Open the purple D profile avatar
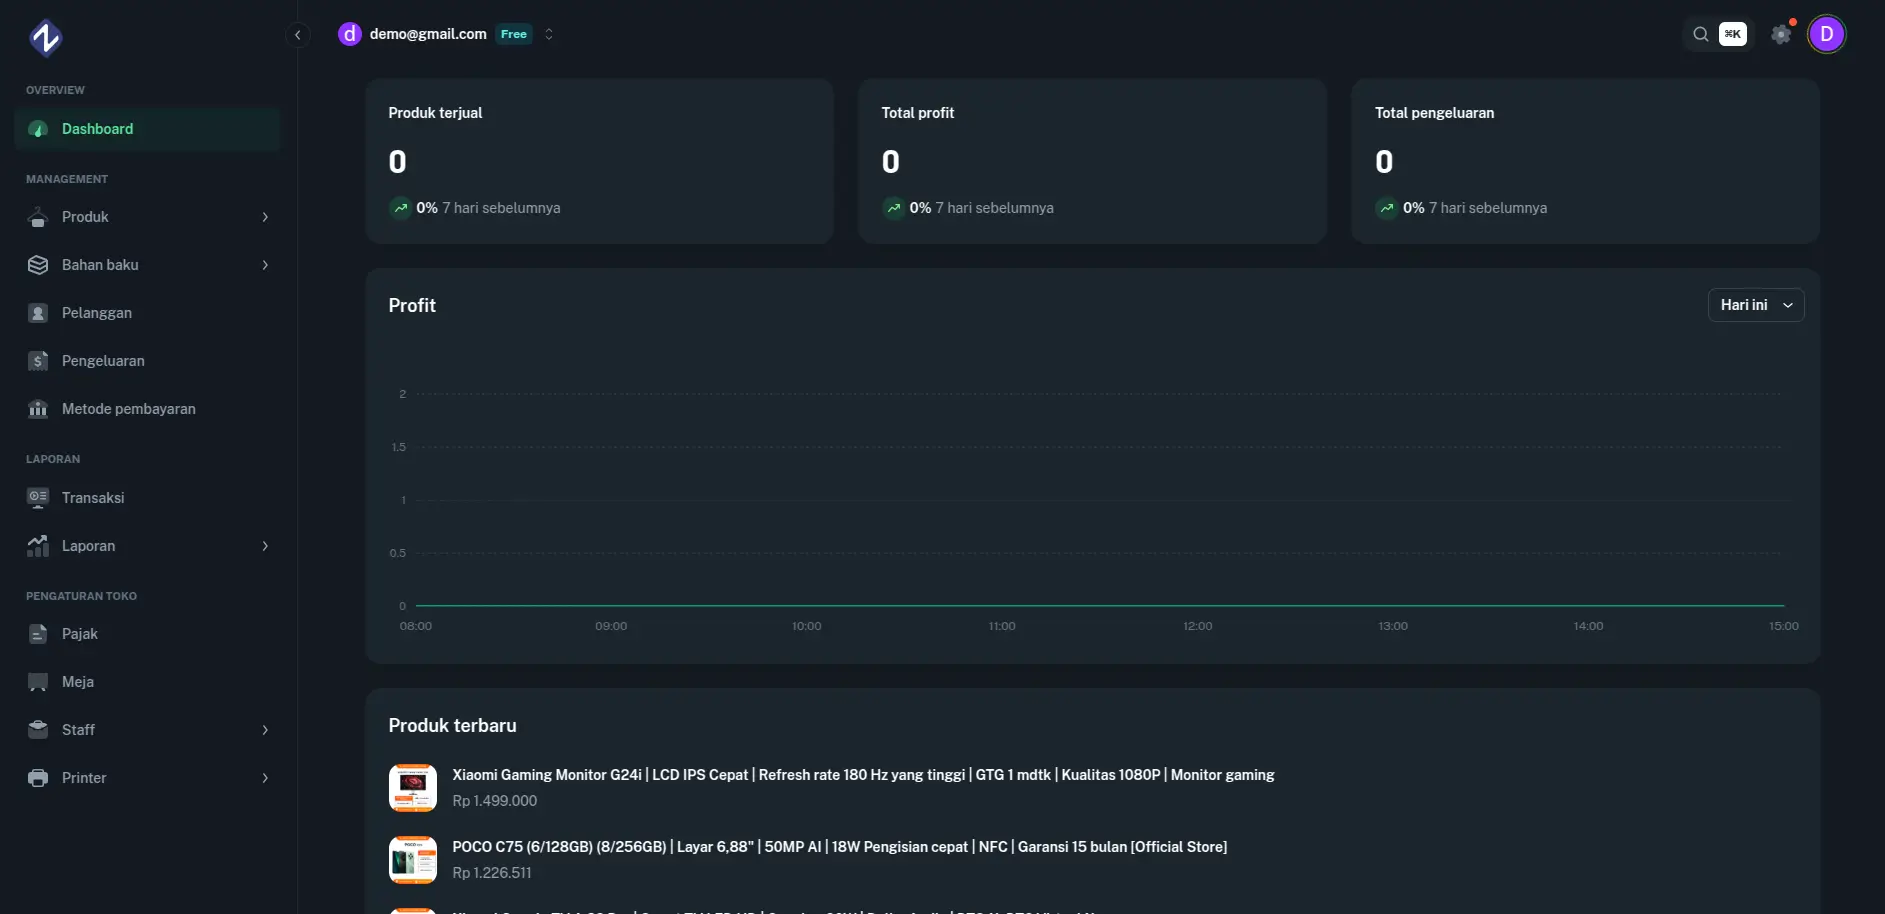The width and height of the screenshot is (1885, 914). point(1826,34)
